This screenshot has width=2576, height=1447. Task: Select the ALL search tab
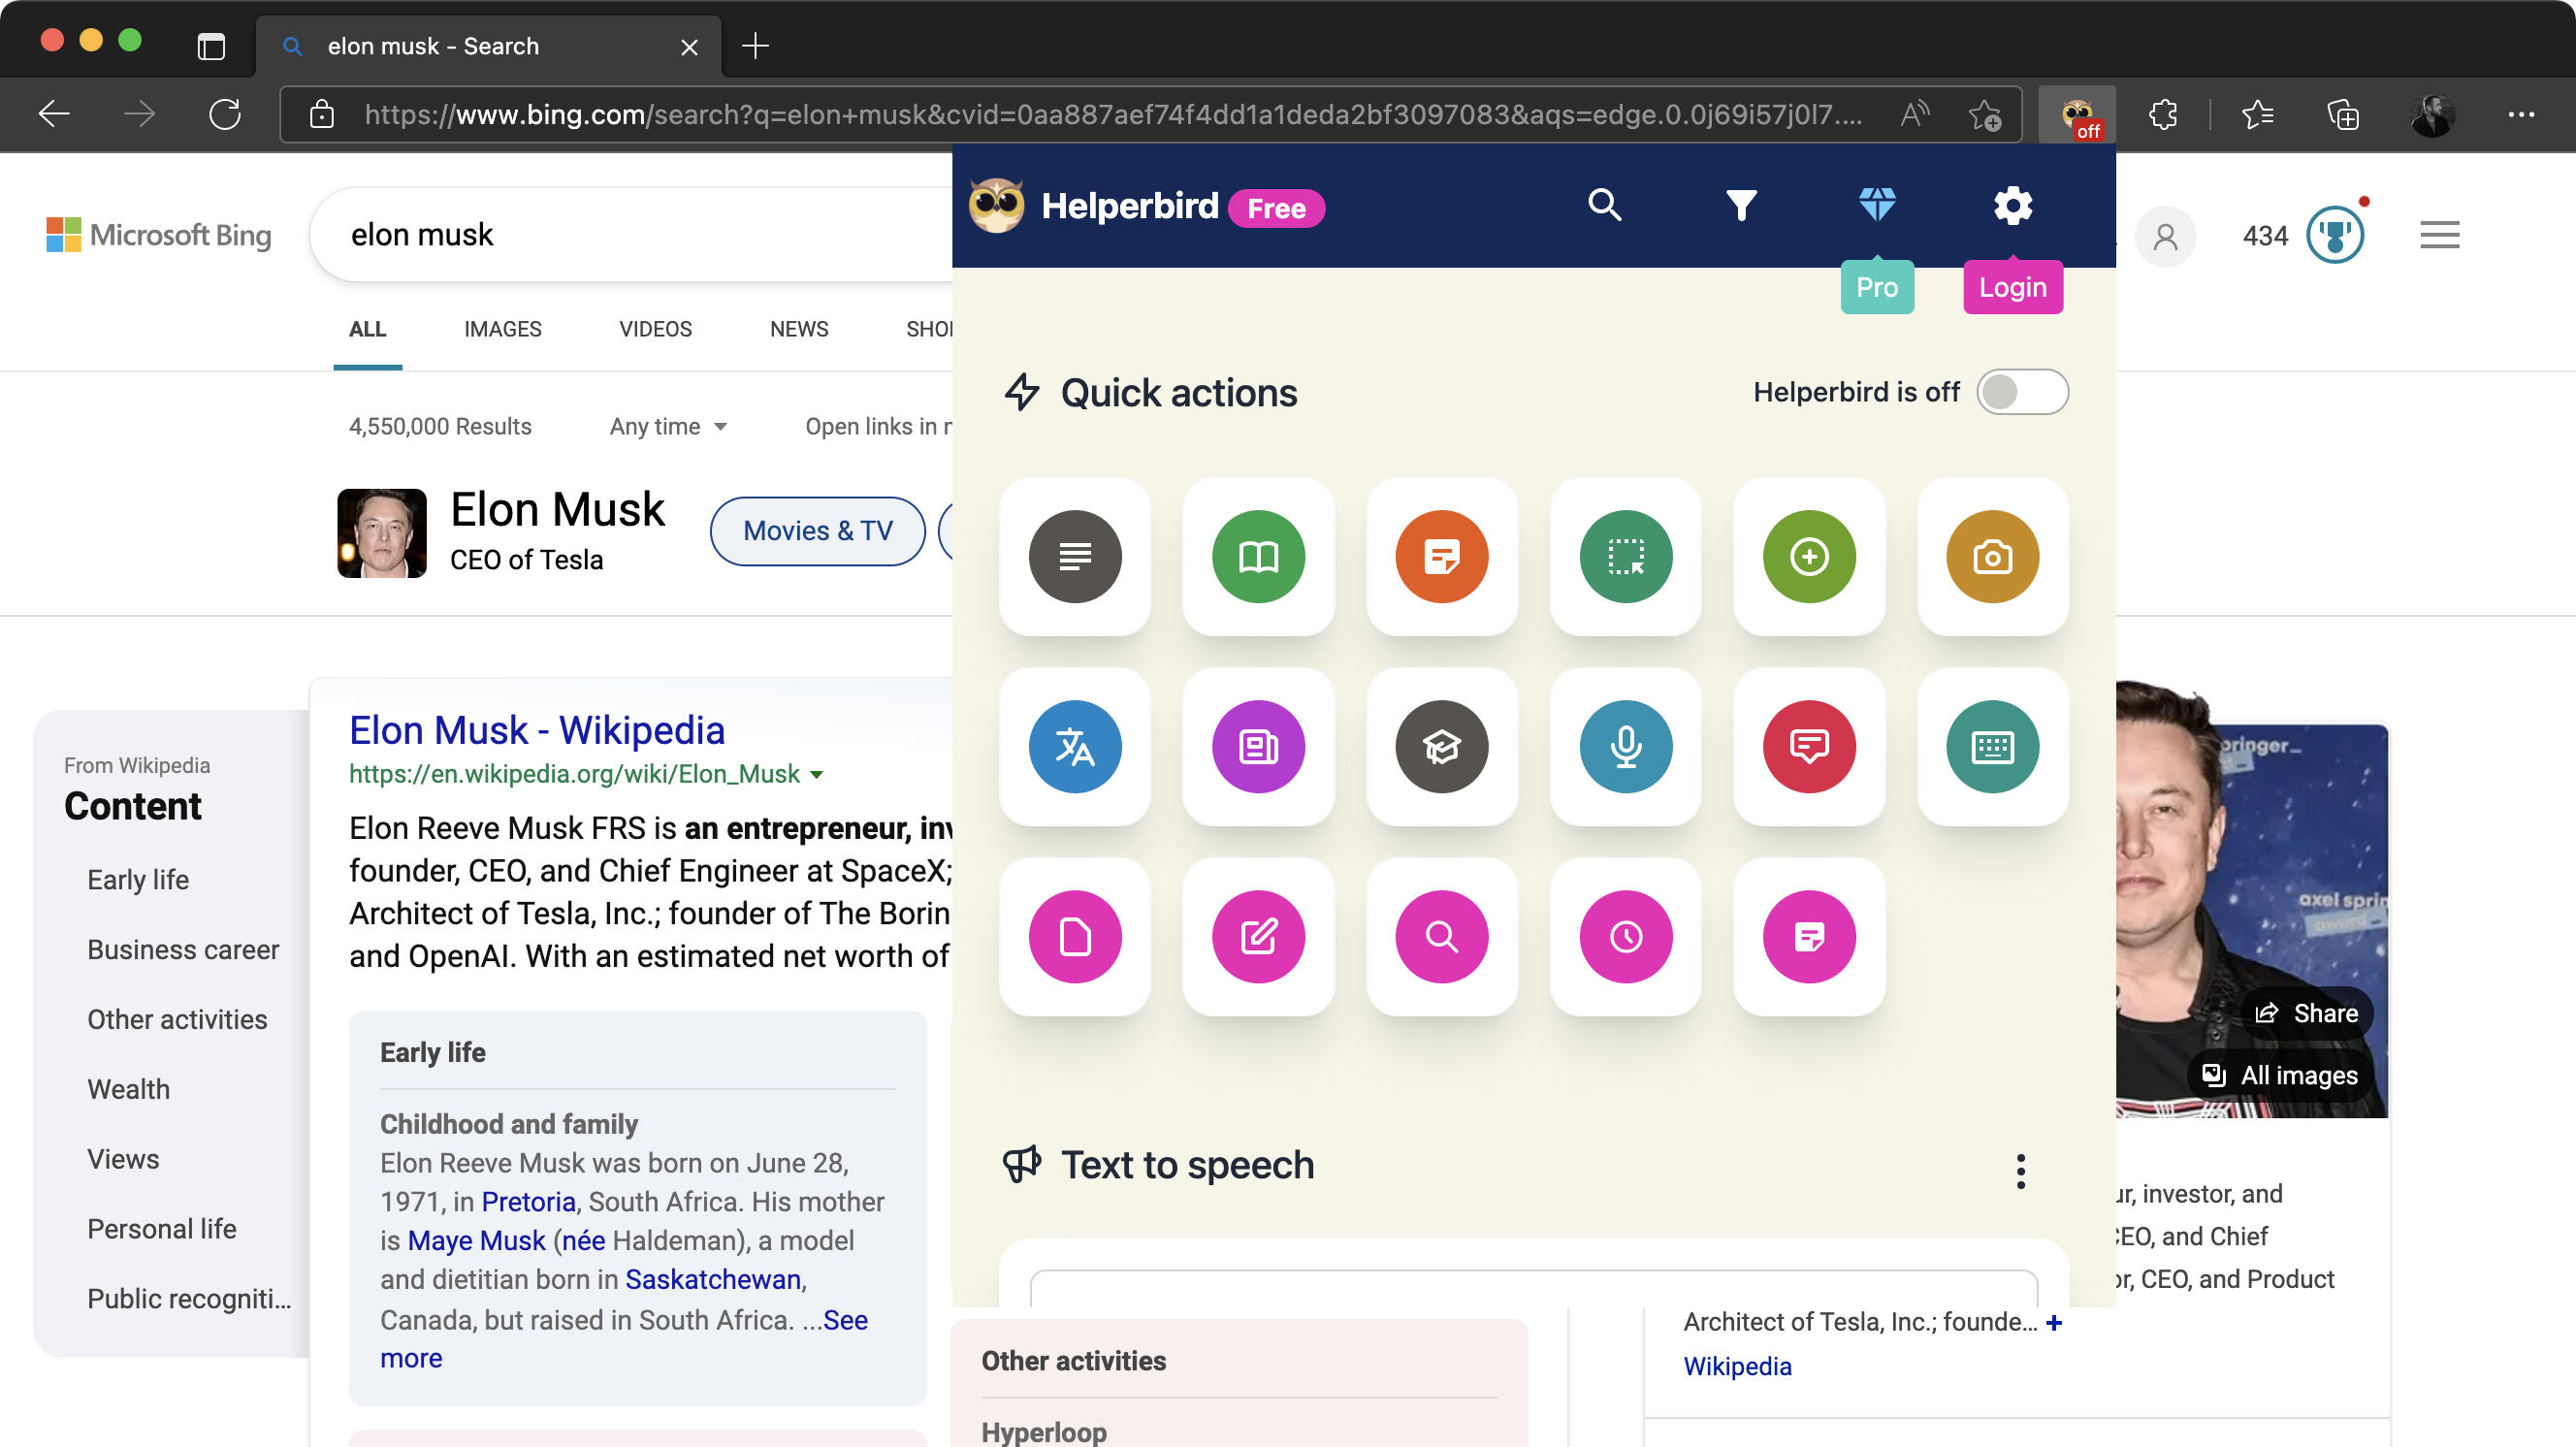[367, 329]
